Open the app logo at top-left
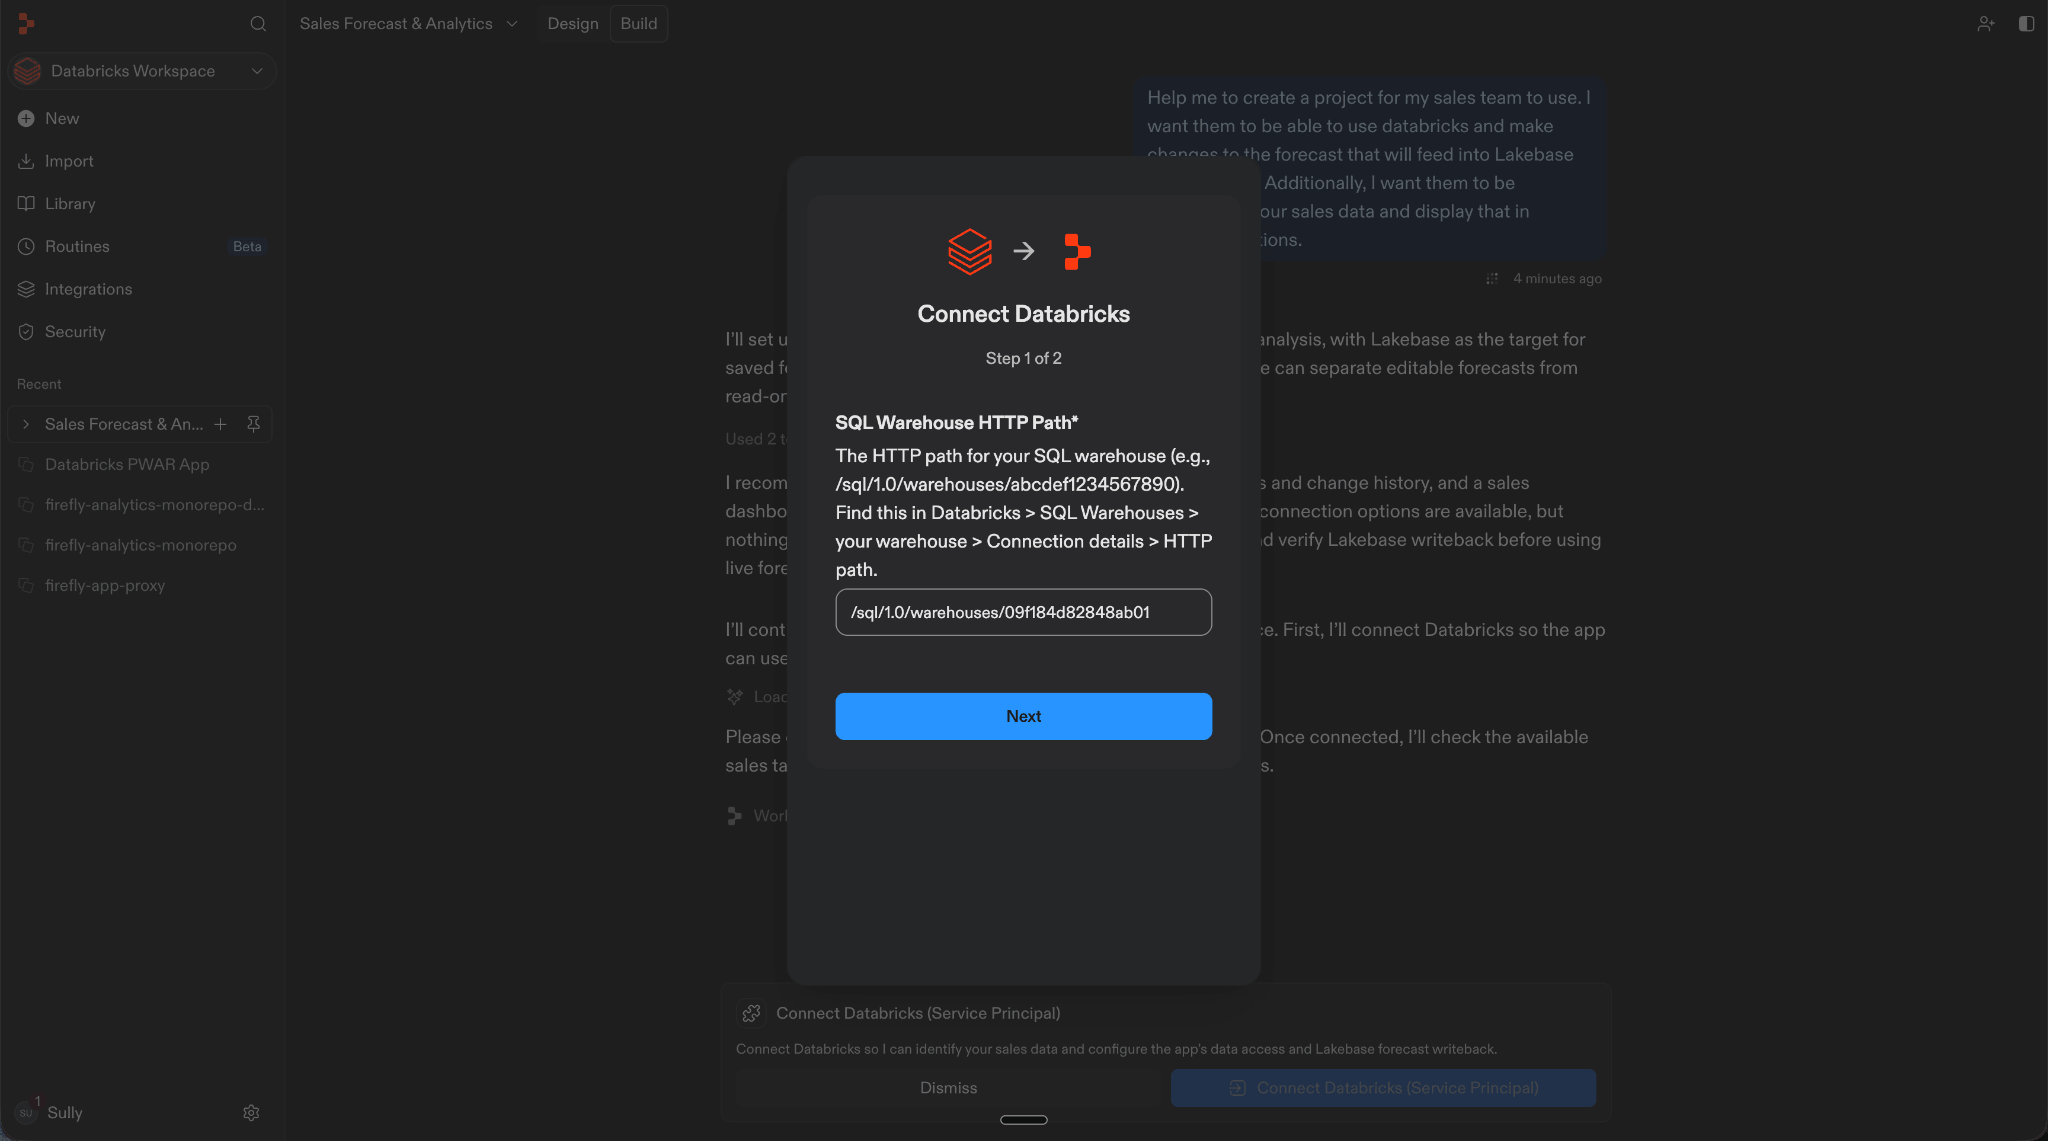The height and width of the screenshot is (1141, 2048). click(x=26, y=23)
